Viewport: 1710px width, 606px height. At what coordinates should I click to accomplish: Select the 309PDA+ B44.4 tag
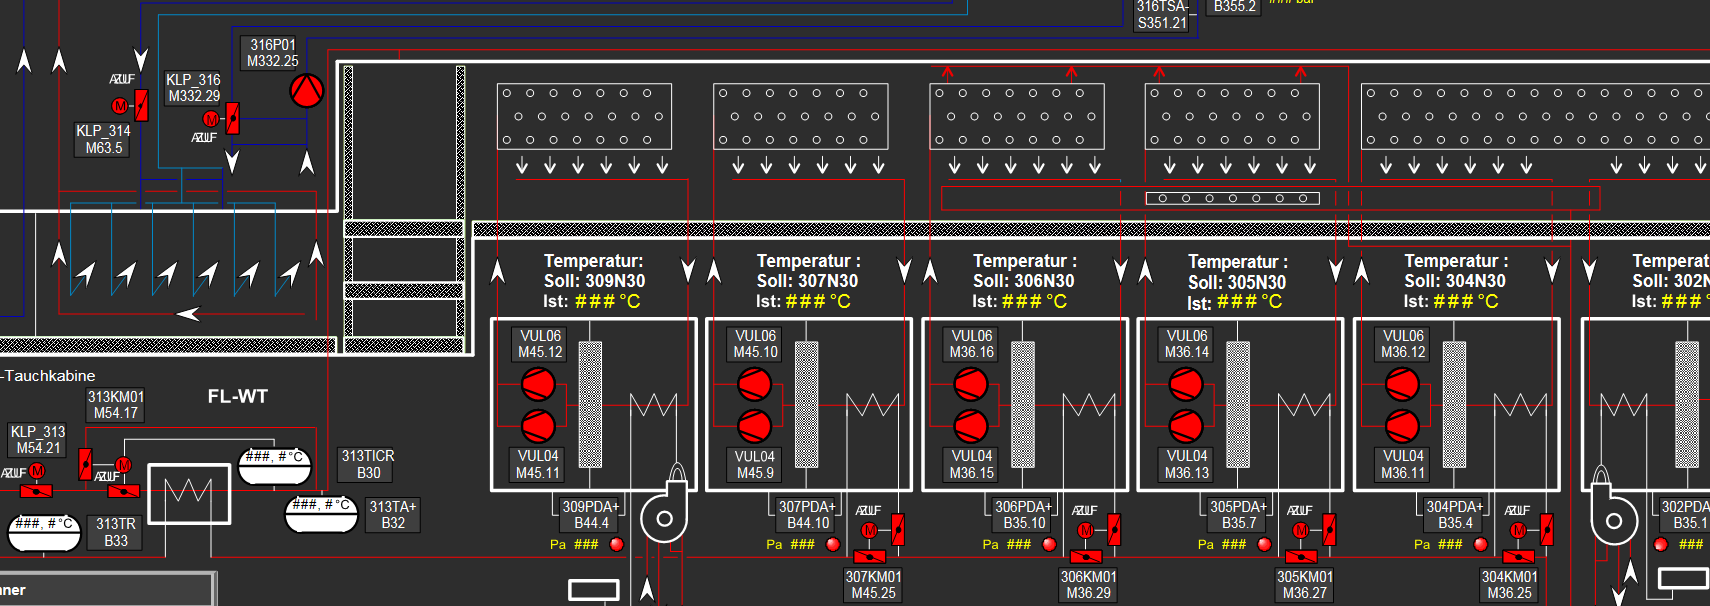[591, 515]
